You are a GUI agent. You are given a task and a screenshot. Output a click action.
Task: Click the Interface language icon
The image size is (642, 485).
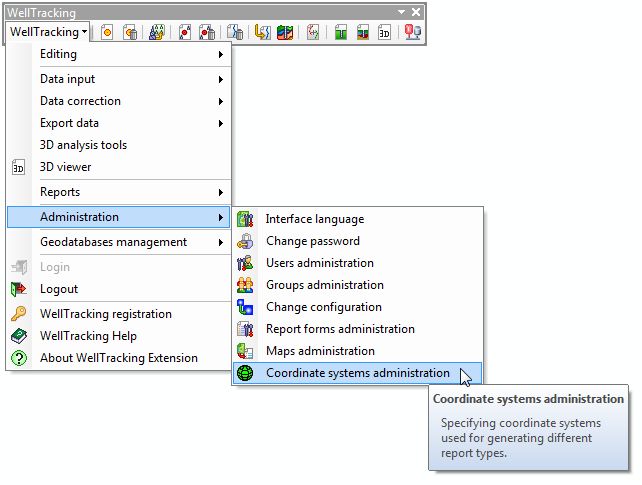point(245,219)
